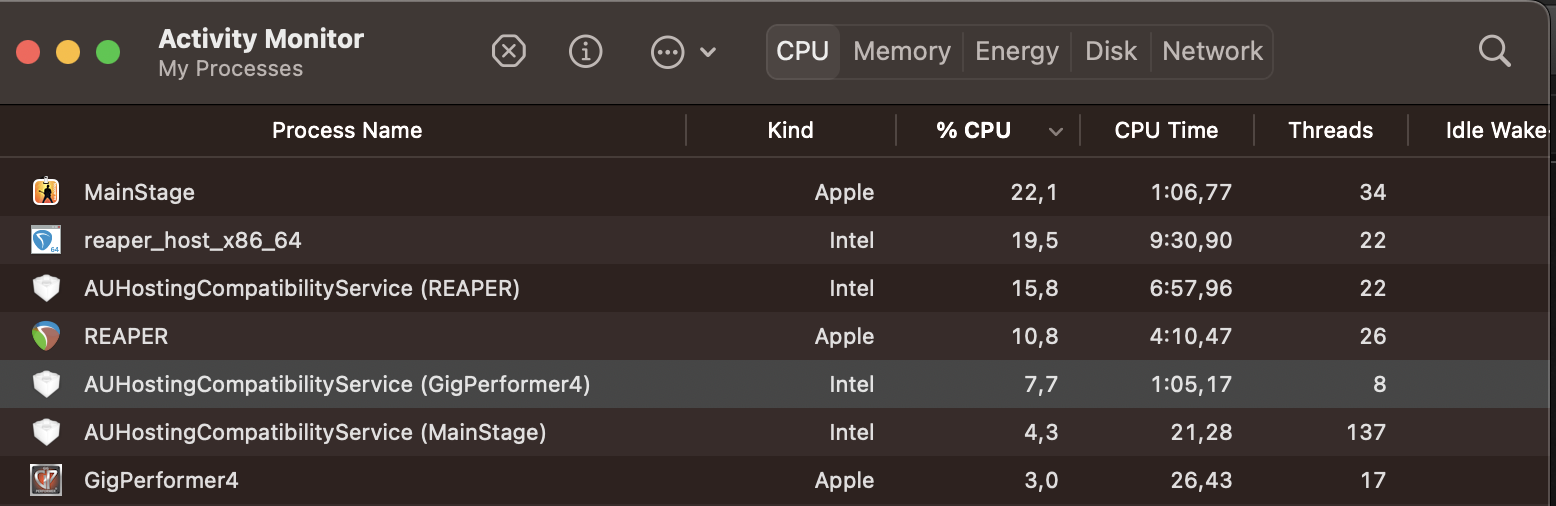Select the reaper_host_x86_64 process icon
The height and width of the screenshot is (506, 1556).
coord(46,240)
